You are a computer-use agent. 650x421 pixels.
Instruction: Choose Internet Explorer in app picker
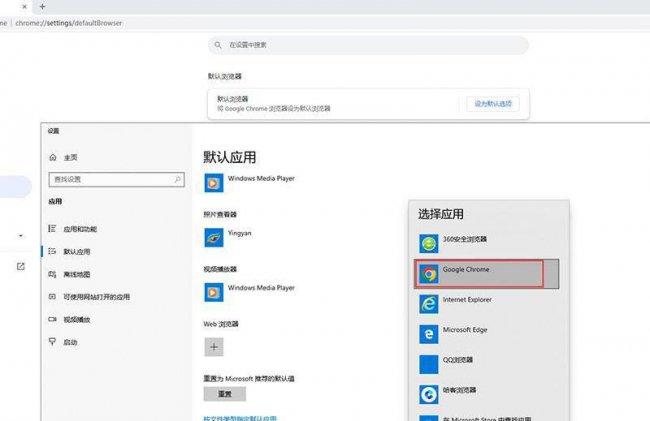487,304
